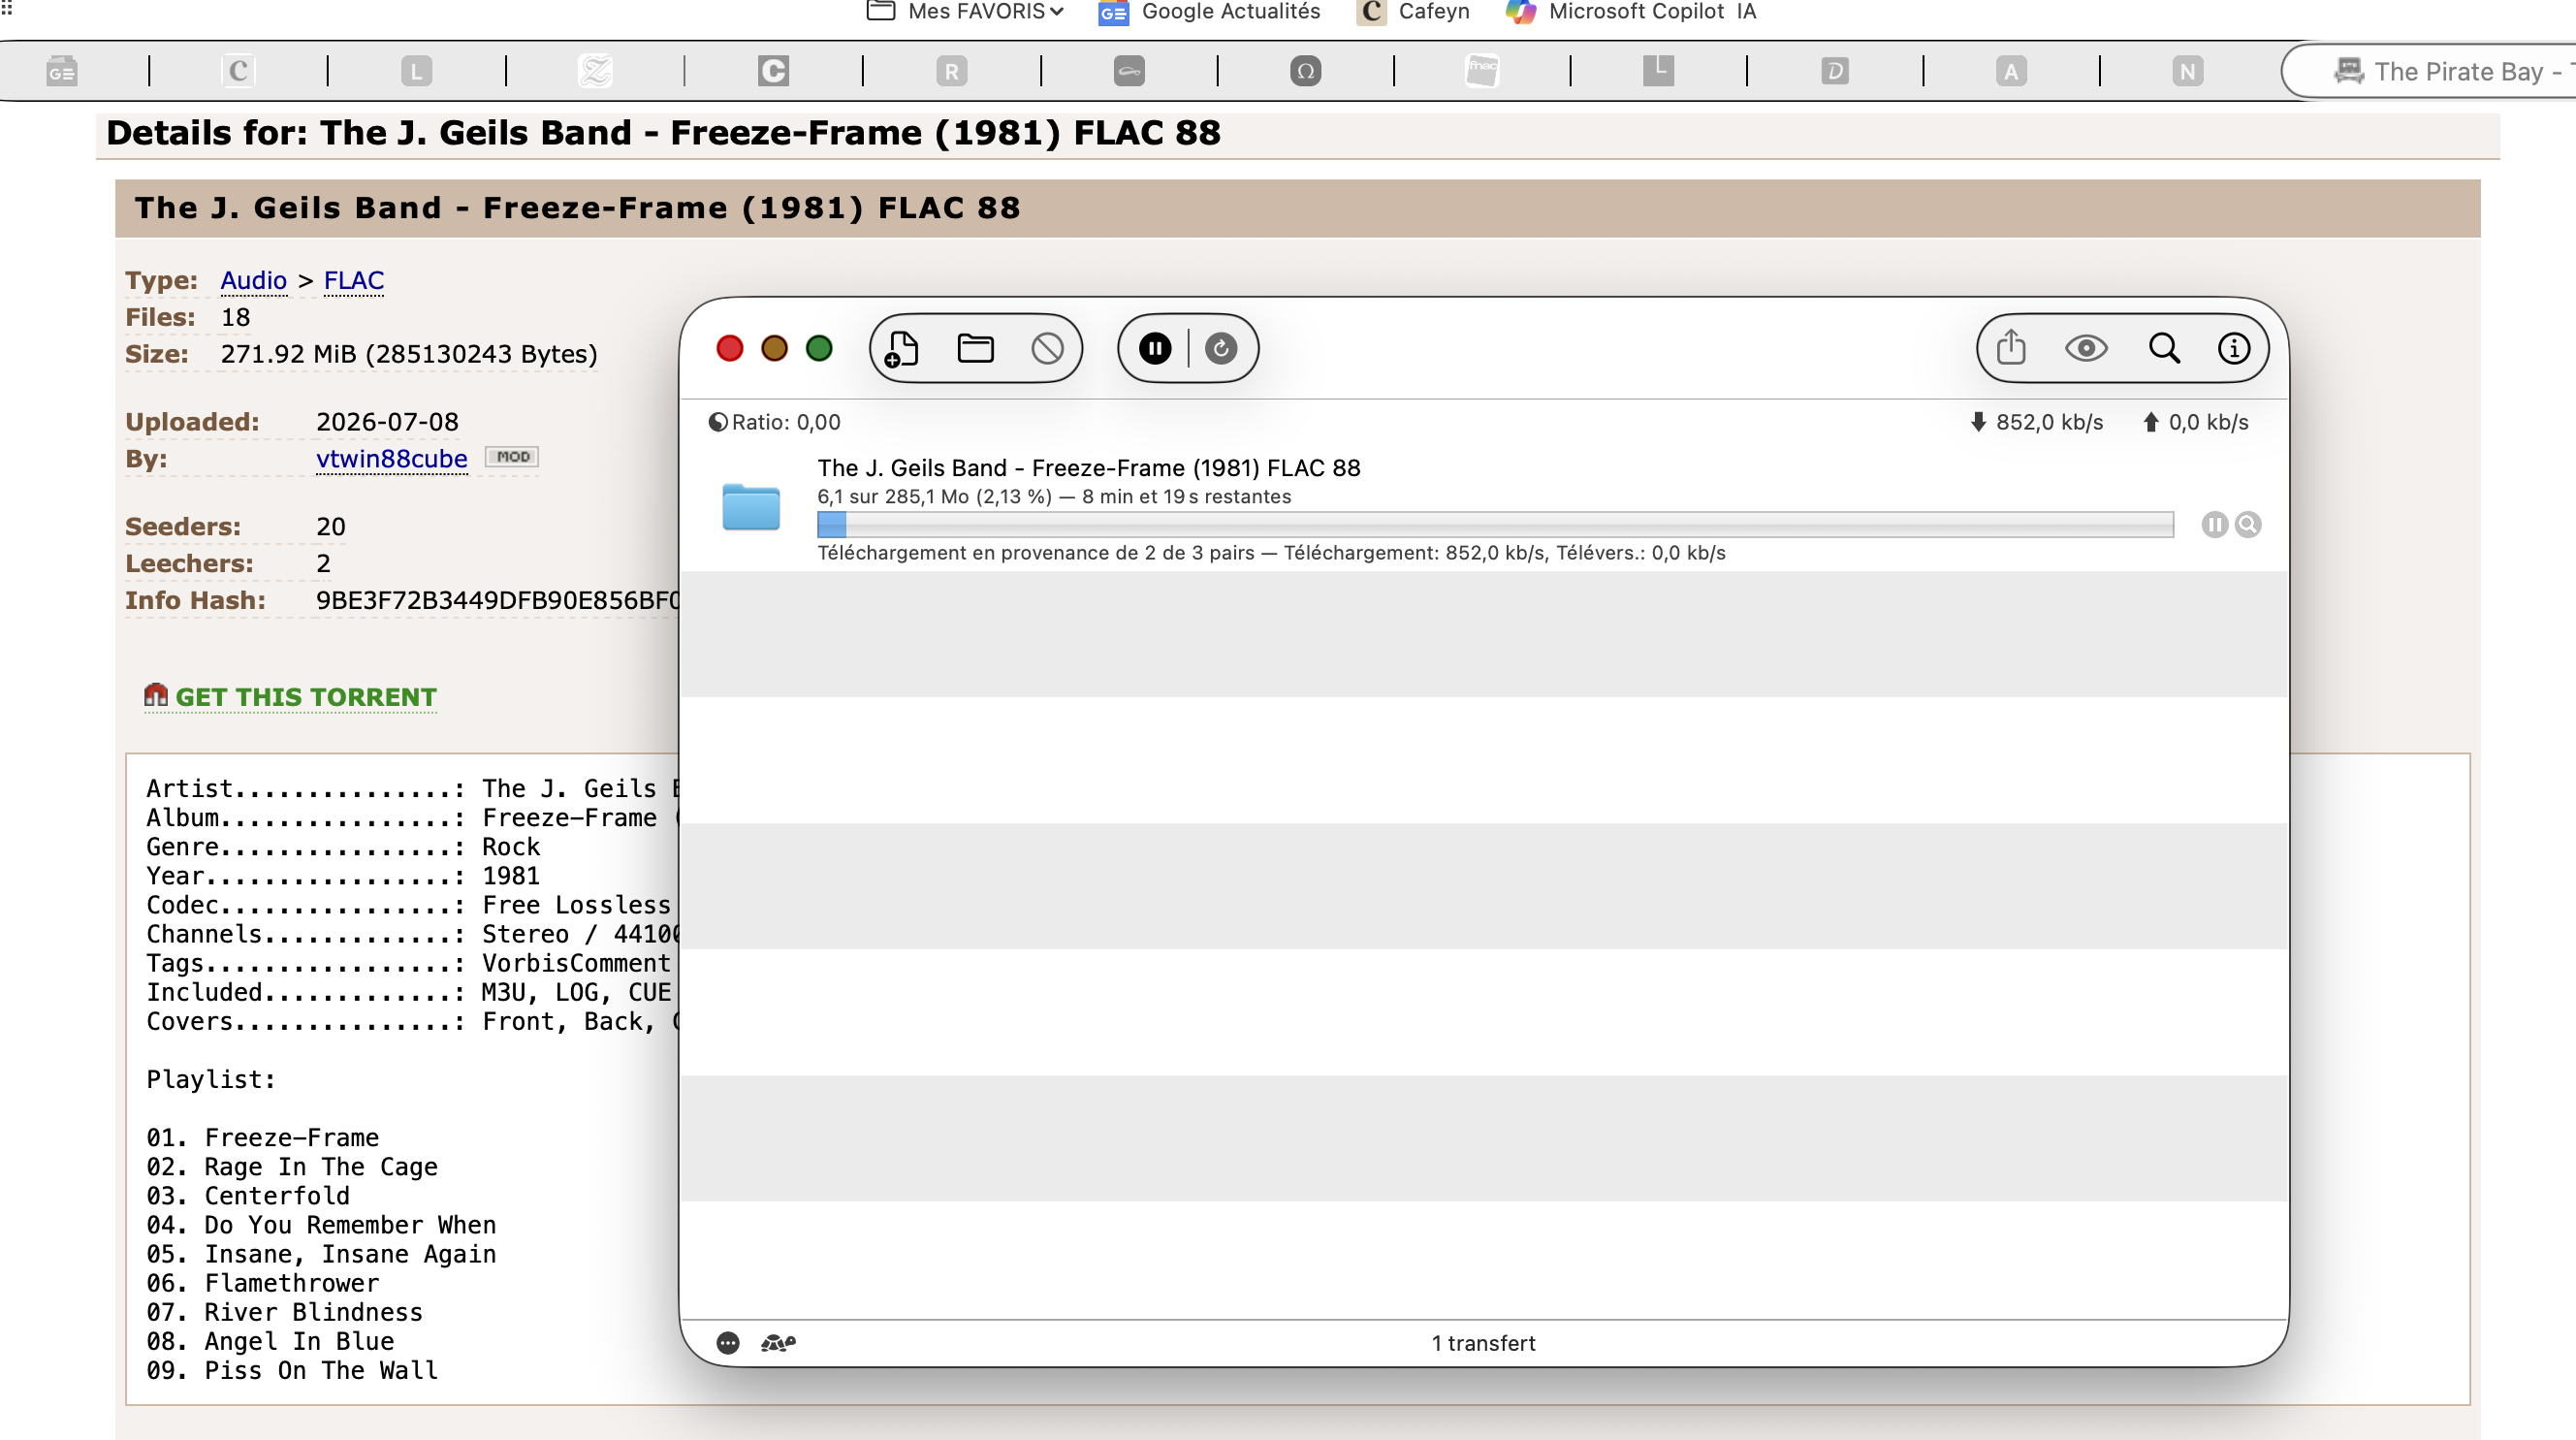Open a torrent file via the folder icon
The width and height of the screenshot is (2576, 1440).
(x=975, y=349)
